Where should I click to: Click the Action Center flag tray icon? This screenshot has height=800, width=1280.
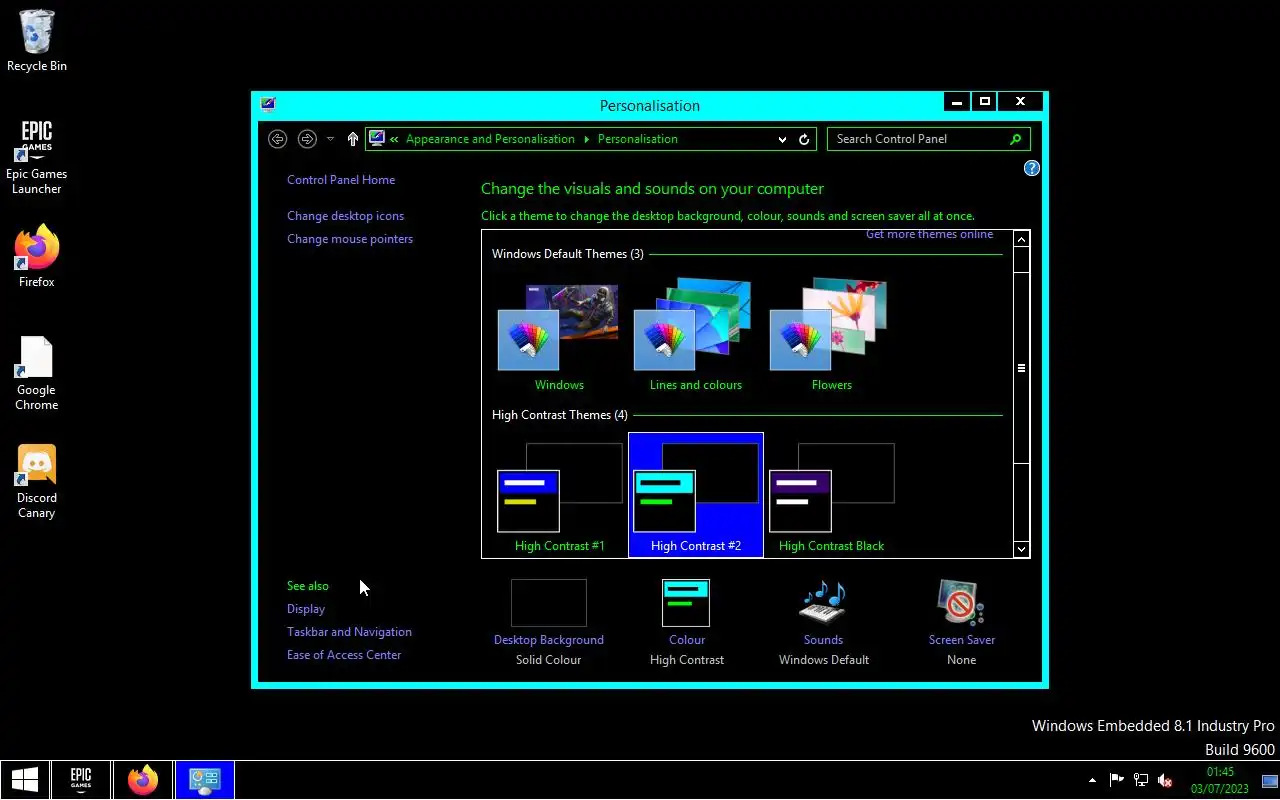click(x=1116, y=780)
